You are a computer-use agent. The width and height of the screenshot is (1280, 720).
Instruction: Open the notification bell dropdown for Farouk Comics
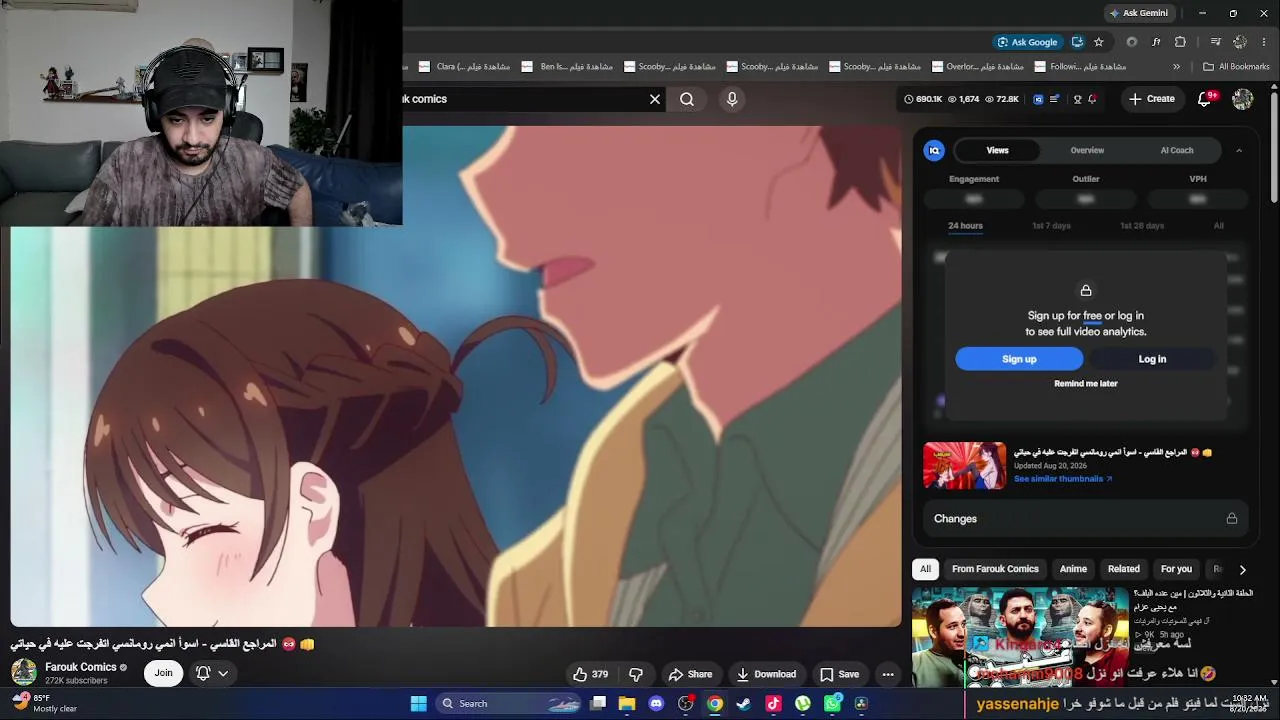click(x=212, y=673)
